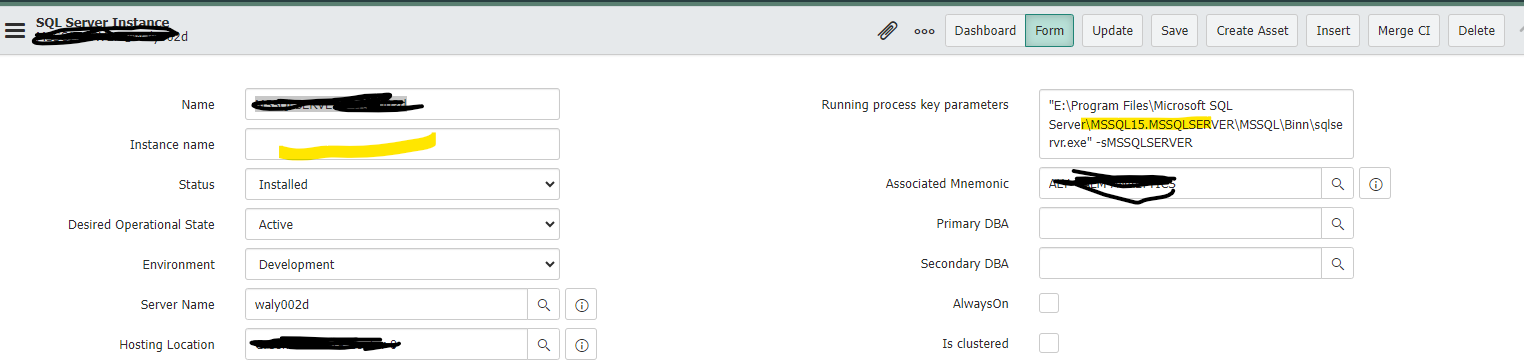Switch to the Dashboard view tab
Image resolution: width=1524 pixels, height=362 pixels.
[985, 30]
